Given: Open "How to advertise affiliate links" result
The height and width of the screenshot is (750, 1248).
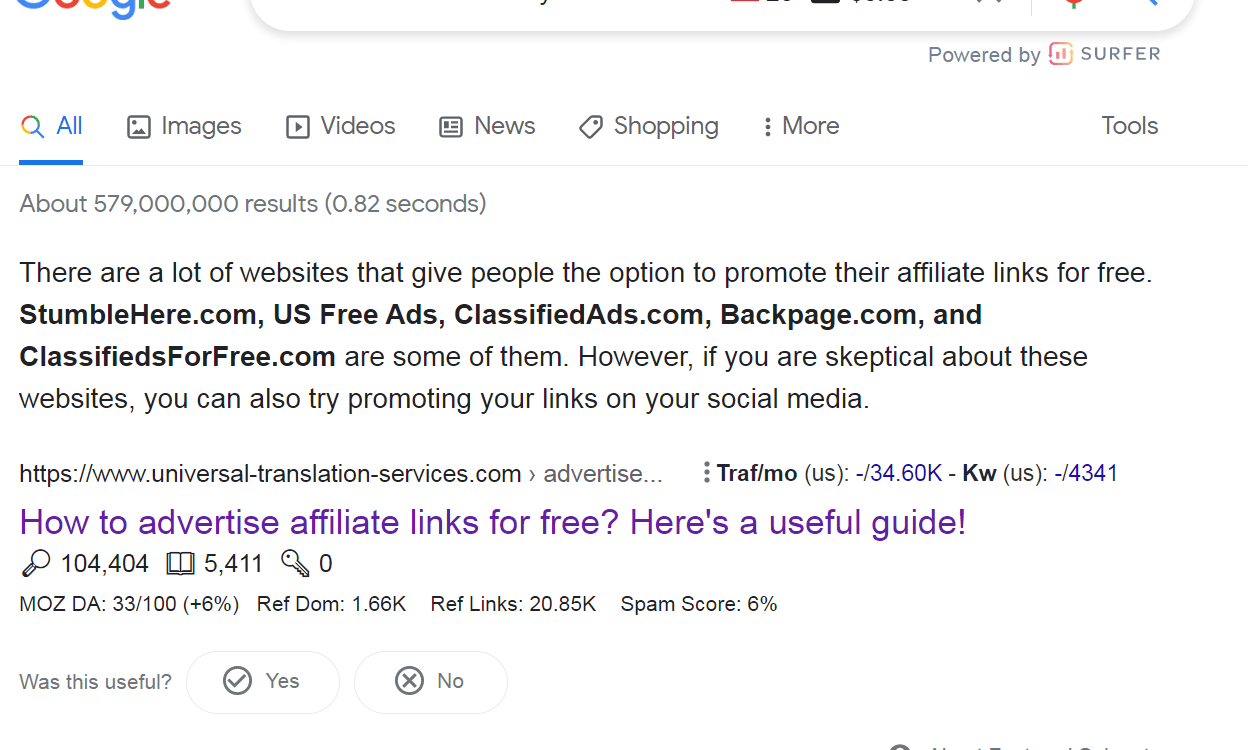Looking at the screenshot, I should coord(493,522).
